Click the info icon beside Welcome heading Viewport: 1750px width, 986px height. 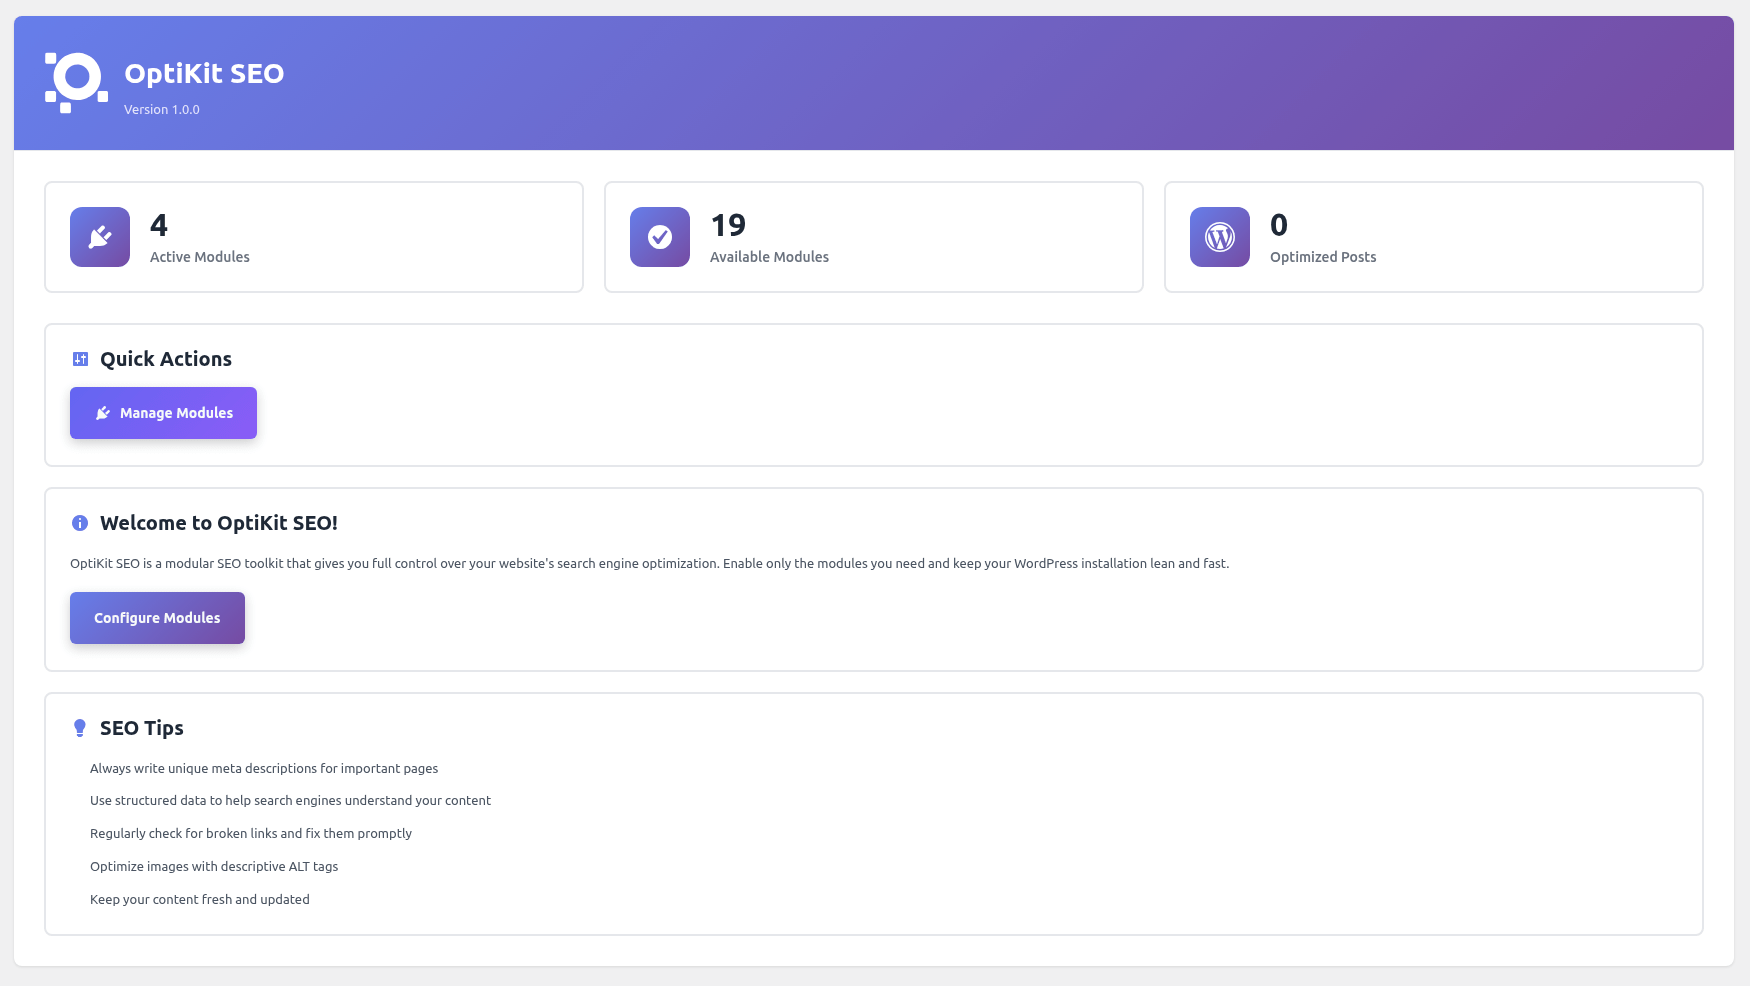tap(80, 523)
